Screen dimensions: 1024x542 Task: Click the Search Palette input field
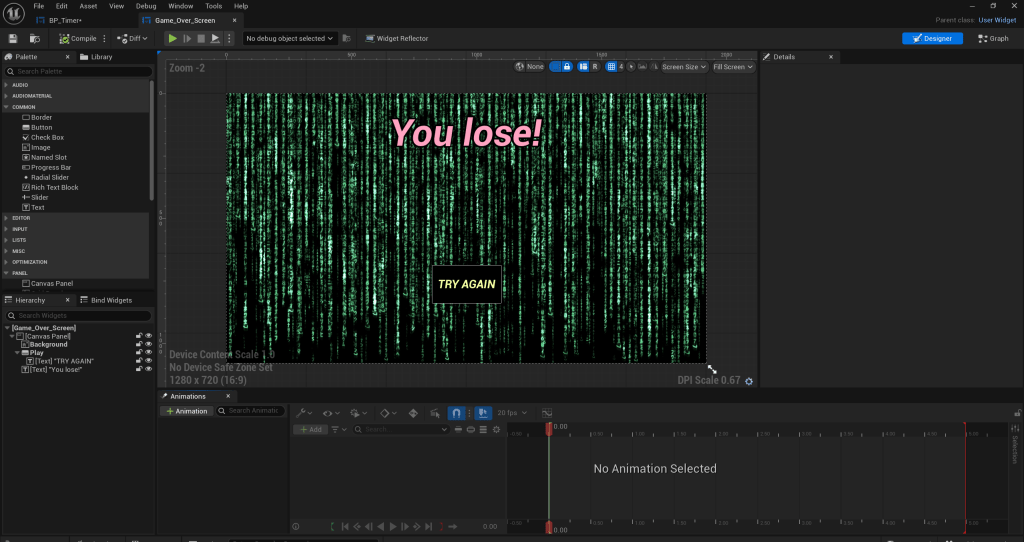80,71
